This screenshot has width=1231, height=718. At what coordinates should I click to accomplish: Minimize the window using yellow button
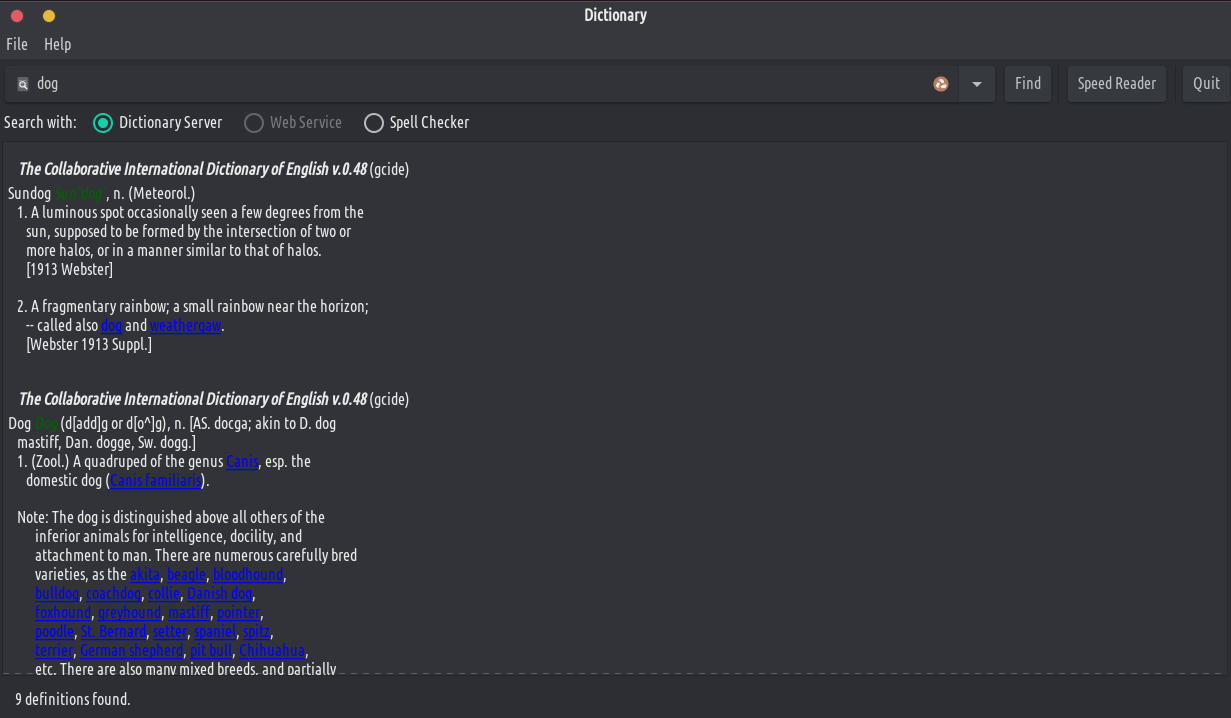(49, 16)
